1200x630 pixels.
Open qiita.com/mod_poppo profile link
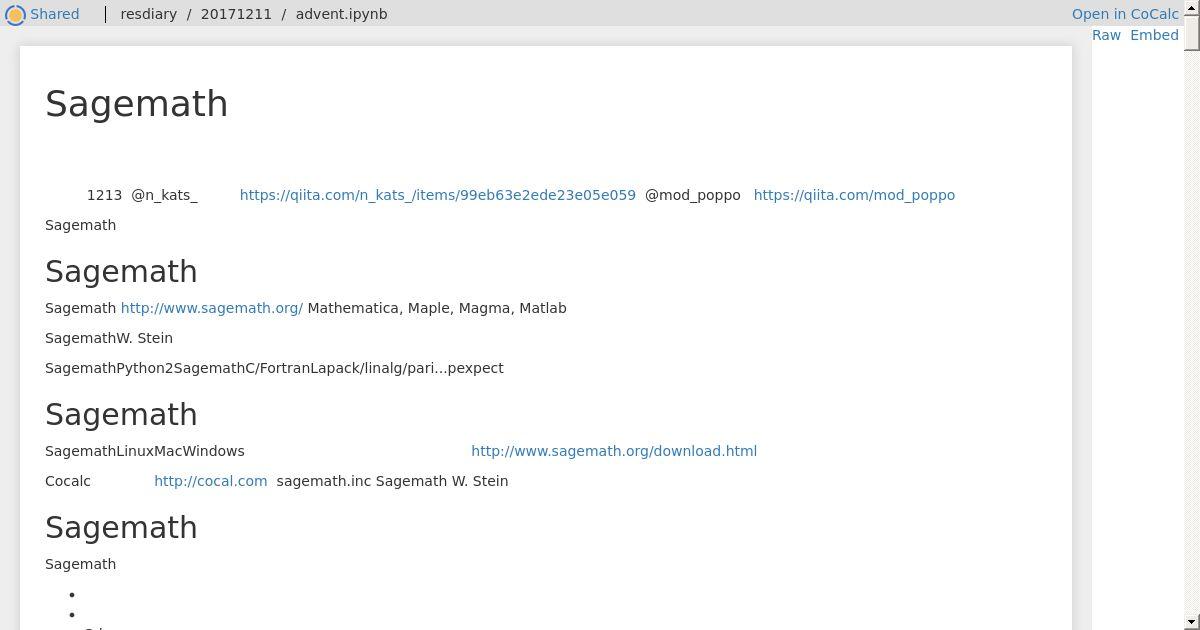(854, 195)
